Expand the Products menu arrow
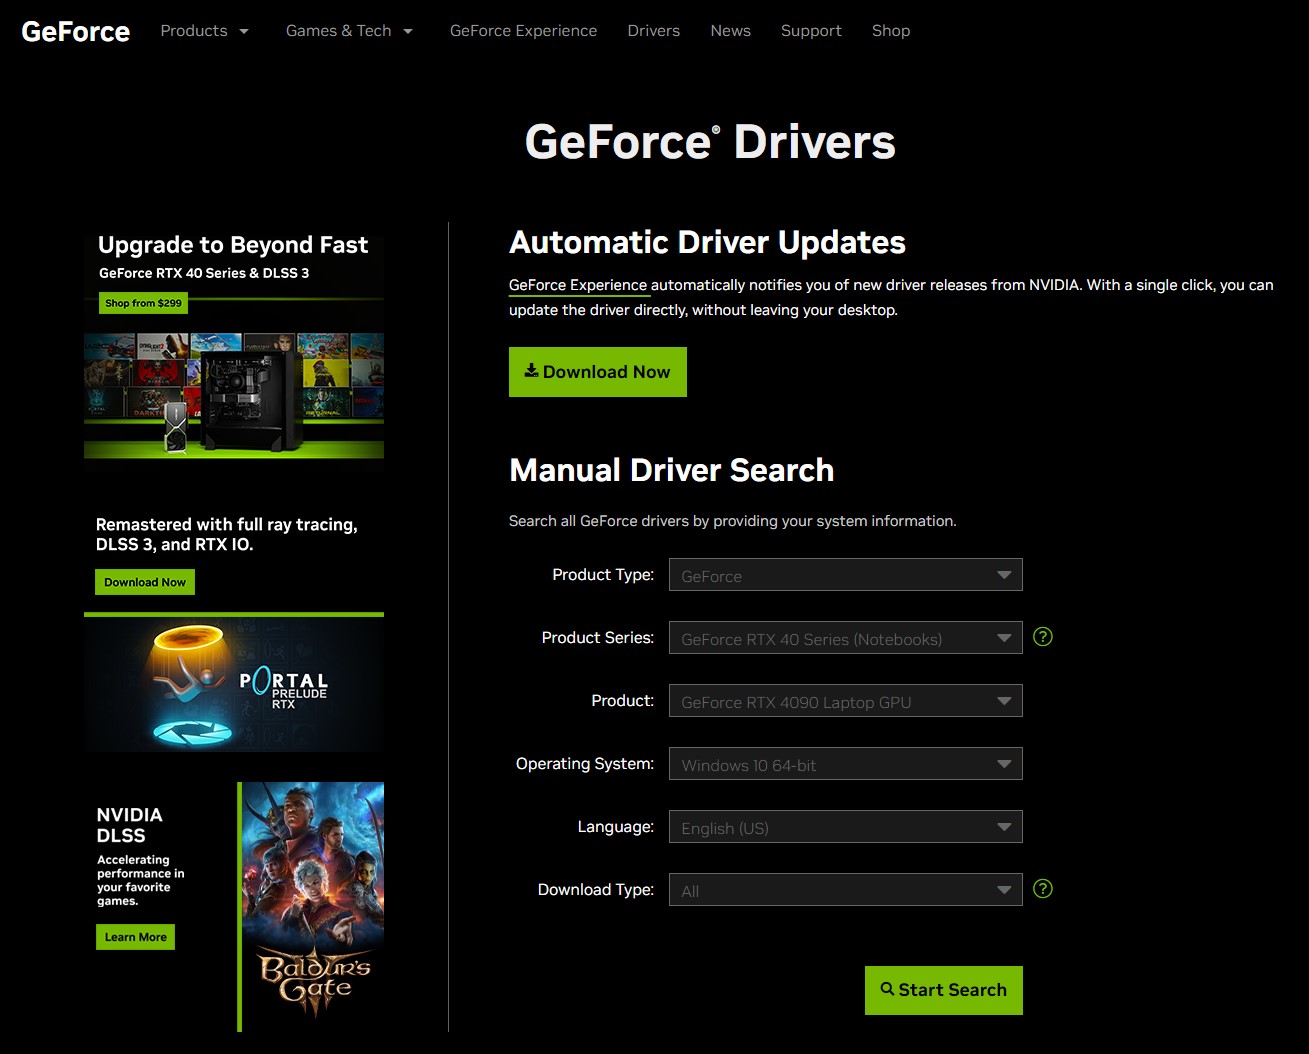This screenshot has height=1054, width=1309. (243, 31)
